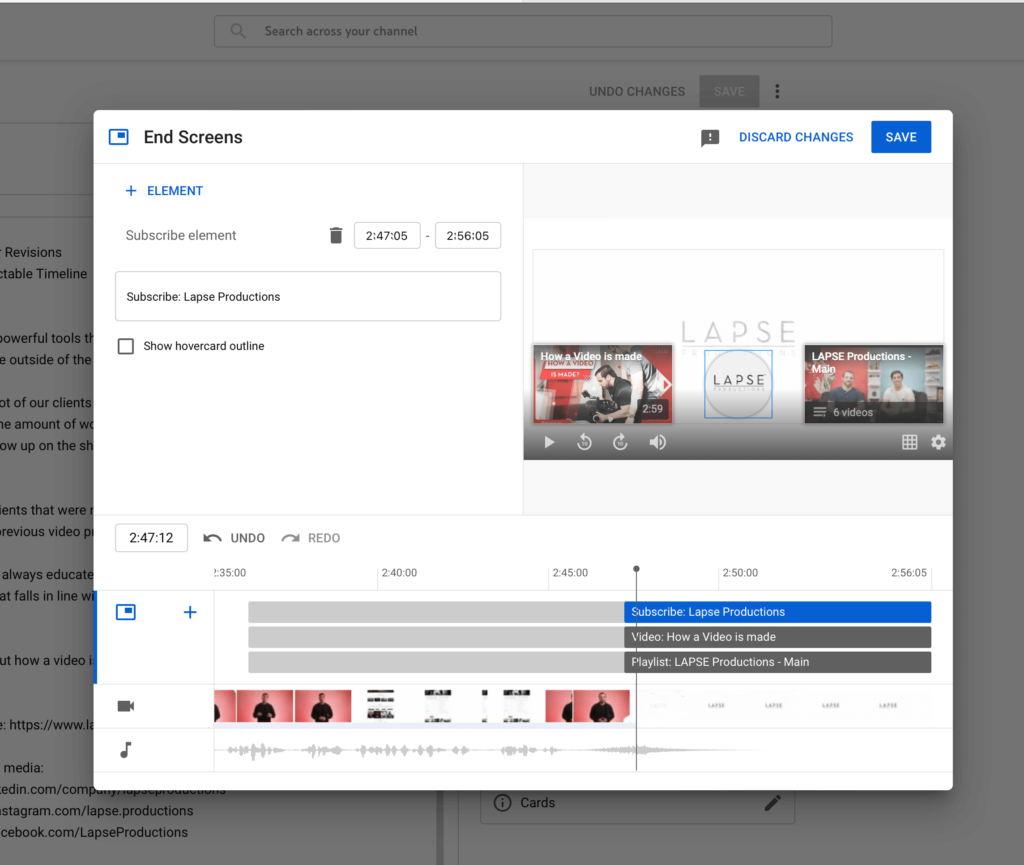Edit Cards with the pencil icon
The width and height of the screenshot is (1024, 865).
773,802
